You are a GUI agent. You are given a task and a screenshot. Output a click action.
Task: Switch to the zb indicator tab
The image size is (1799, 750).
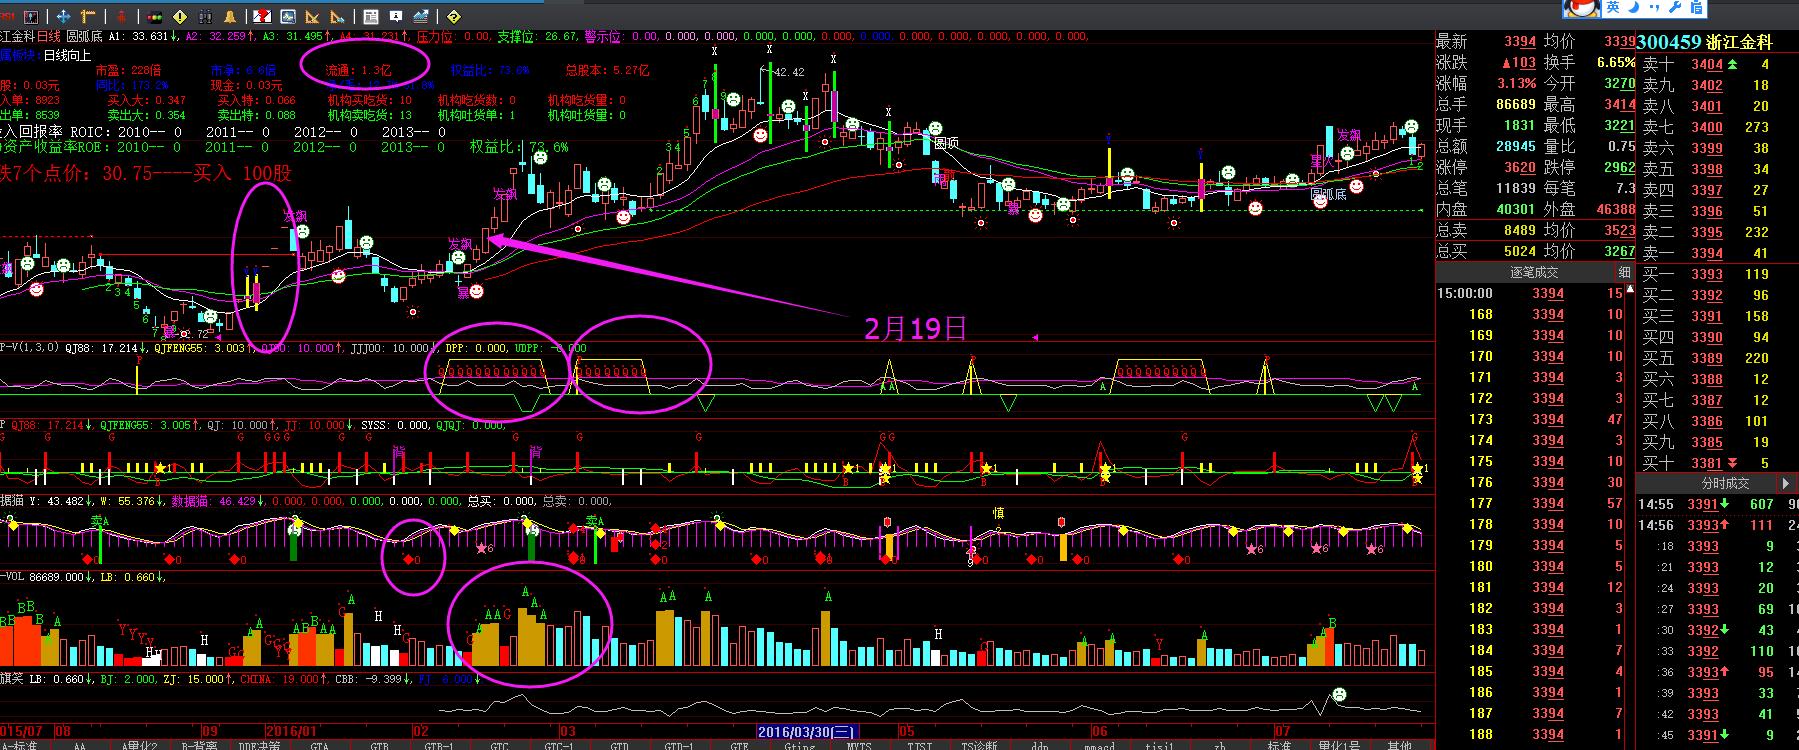[x=1219, y=744]
